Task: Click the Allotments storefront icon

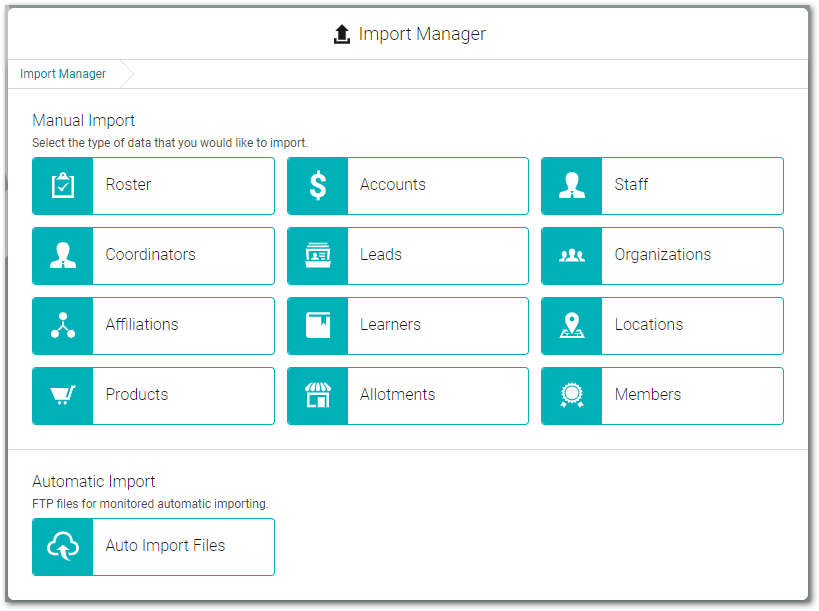Action: (x=318, y=395)
